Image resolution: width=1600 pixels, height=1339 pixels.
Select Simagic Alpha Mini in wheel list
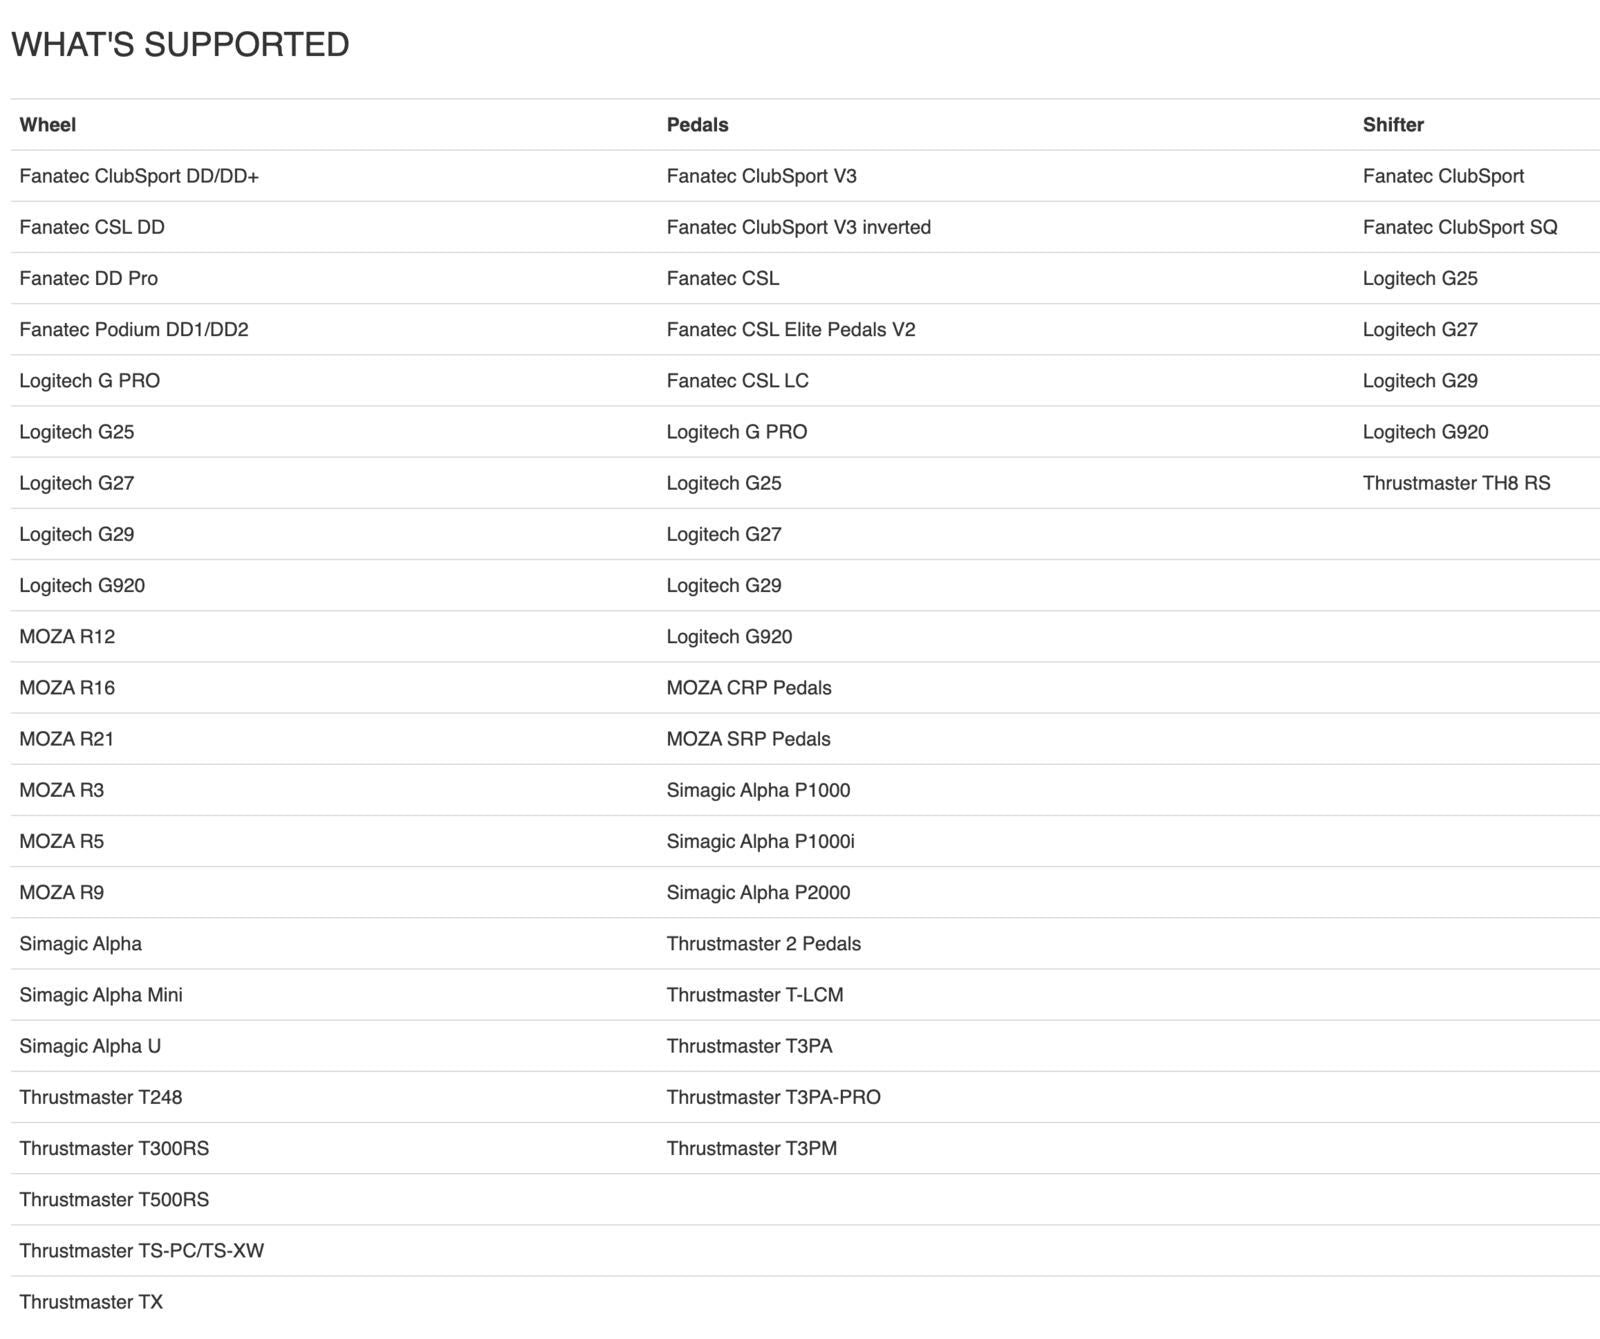(x=101, y=995)
